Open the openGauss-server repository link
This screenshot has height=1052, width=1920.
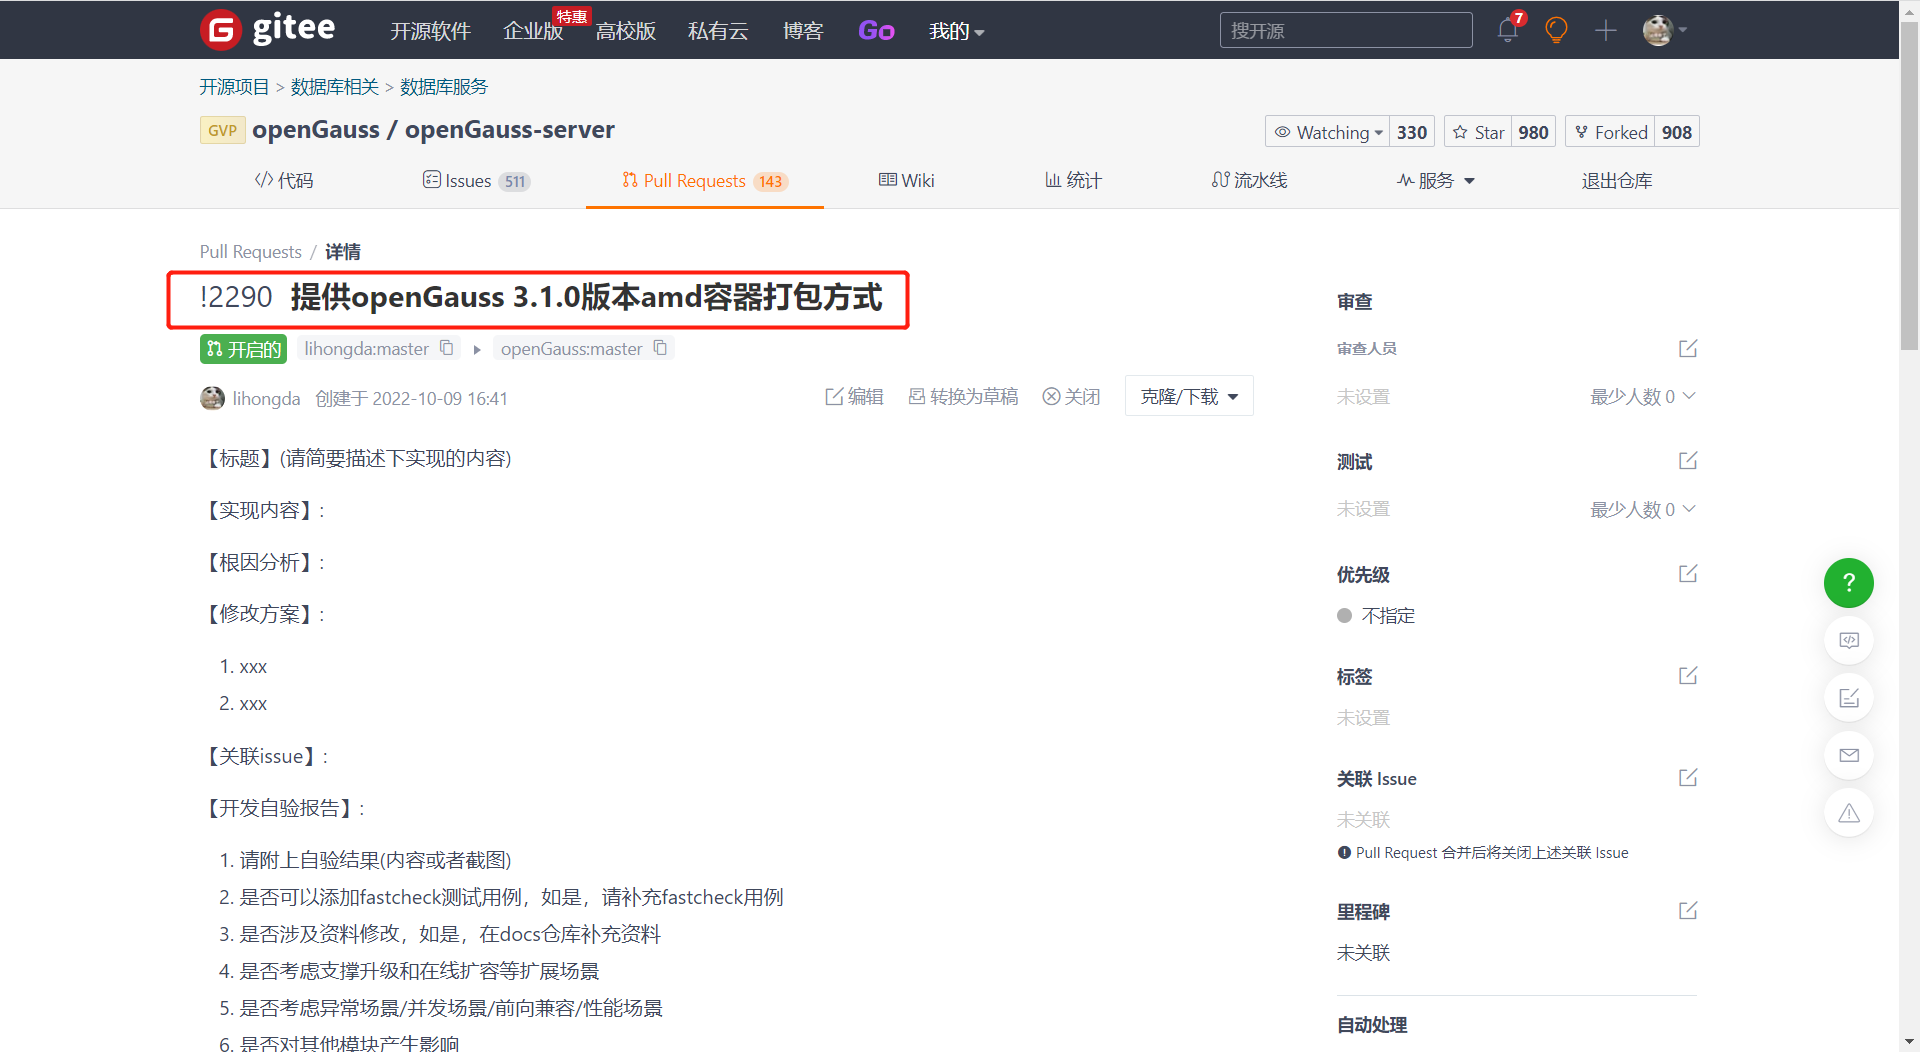click(x=510, y=130)
